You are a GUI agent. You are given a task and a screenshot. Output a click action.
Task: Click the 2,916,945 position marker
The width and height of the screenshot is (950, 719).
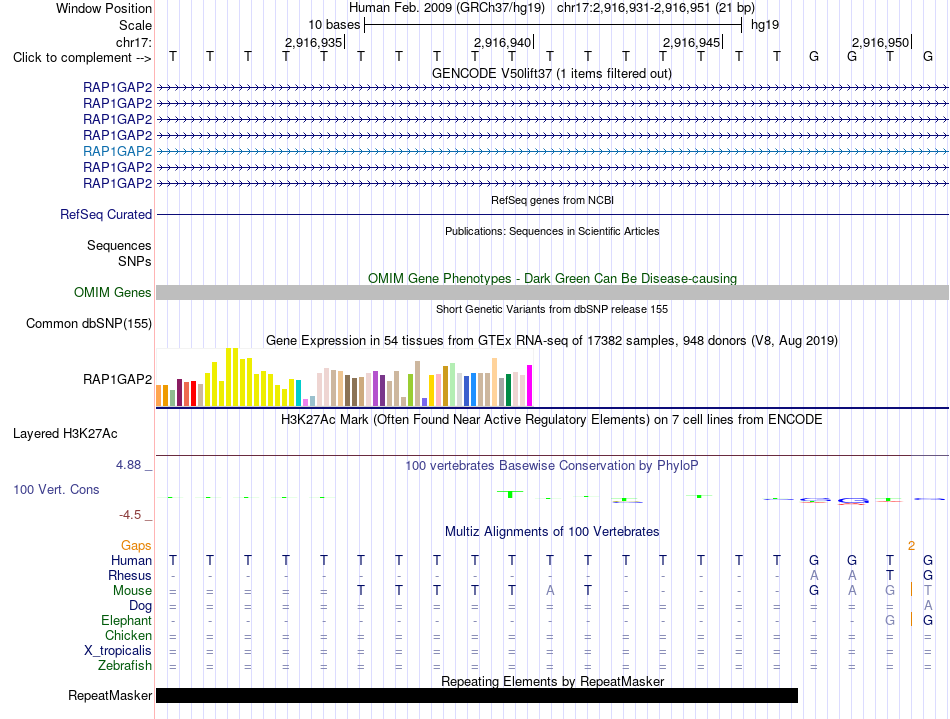pos(692,42)
